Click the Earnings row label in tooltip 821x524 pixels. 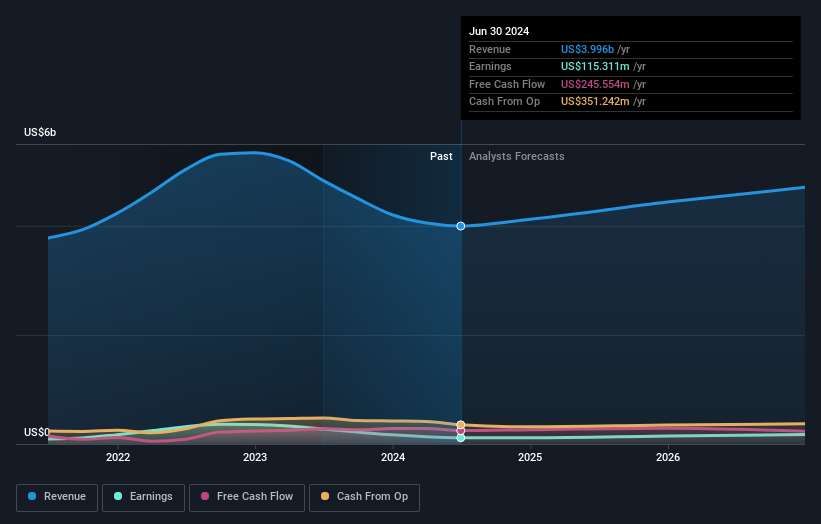490,66
